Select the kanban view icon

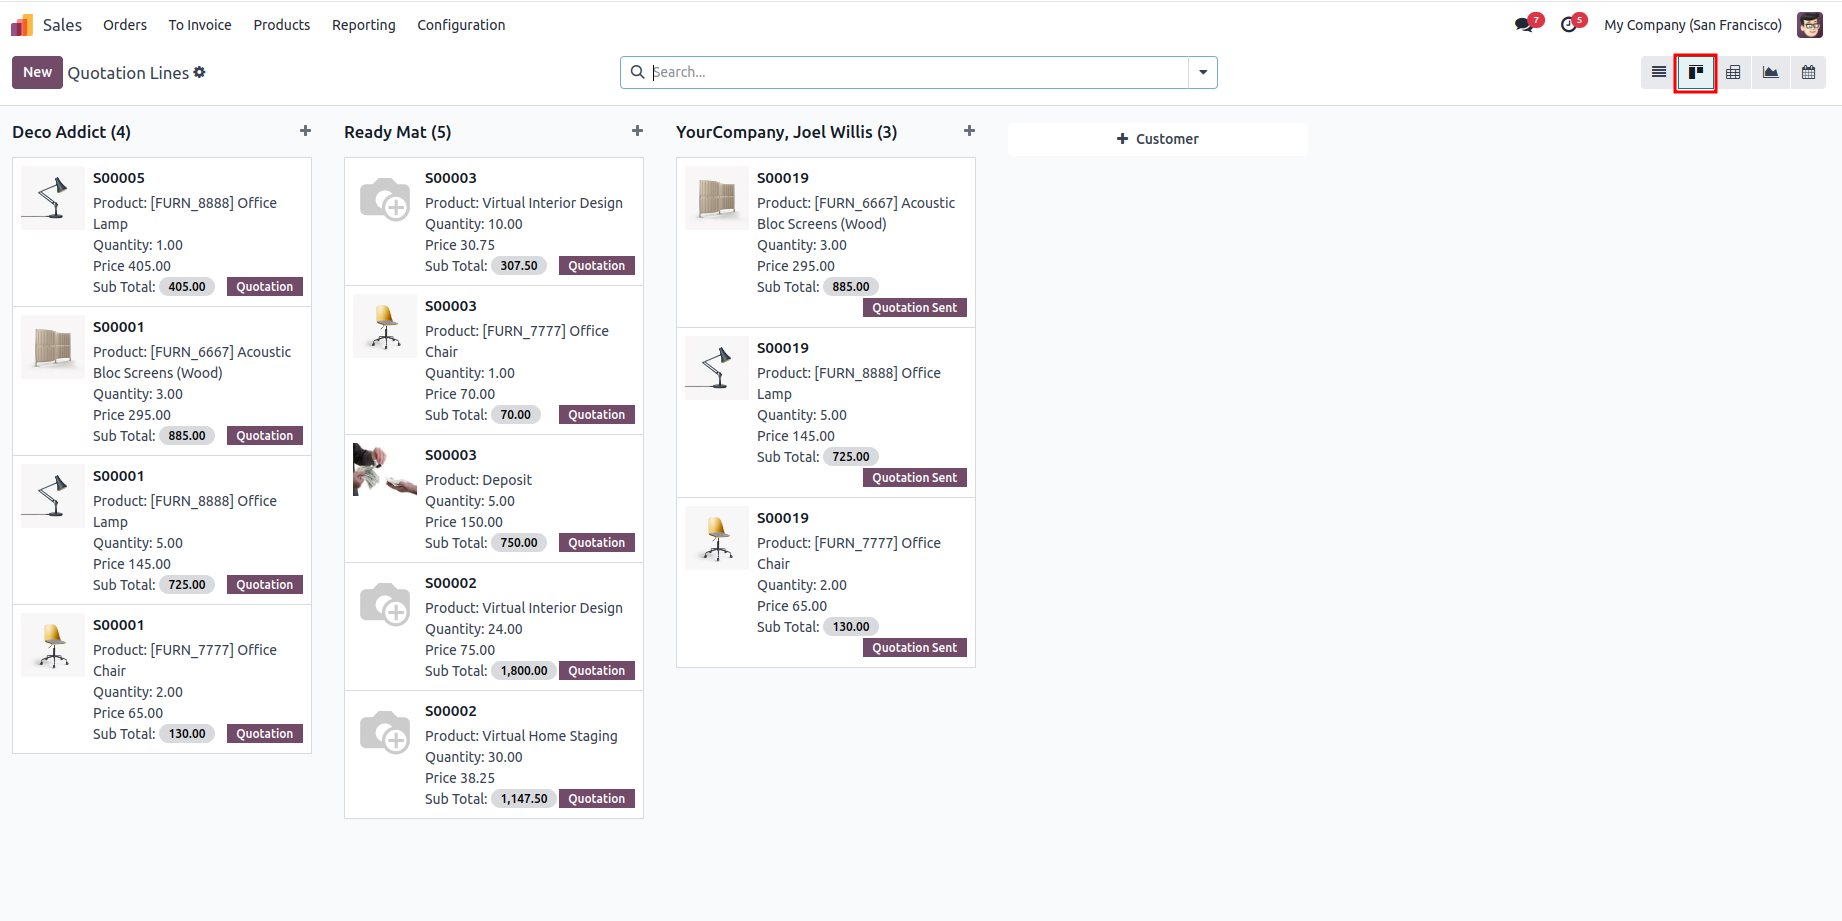point(1696,72)
